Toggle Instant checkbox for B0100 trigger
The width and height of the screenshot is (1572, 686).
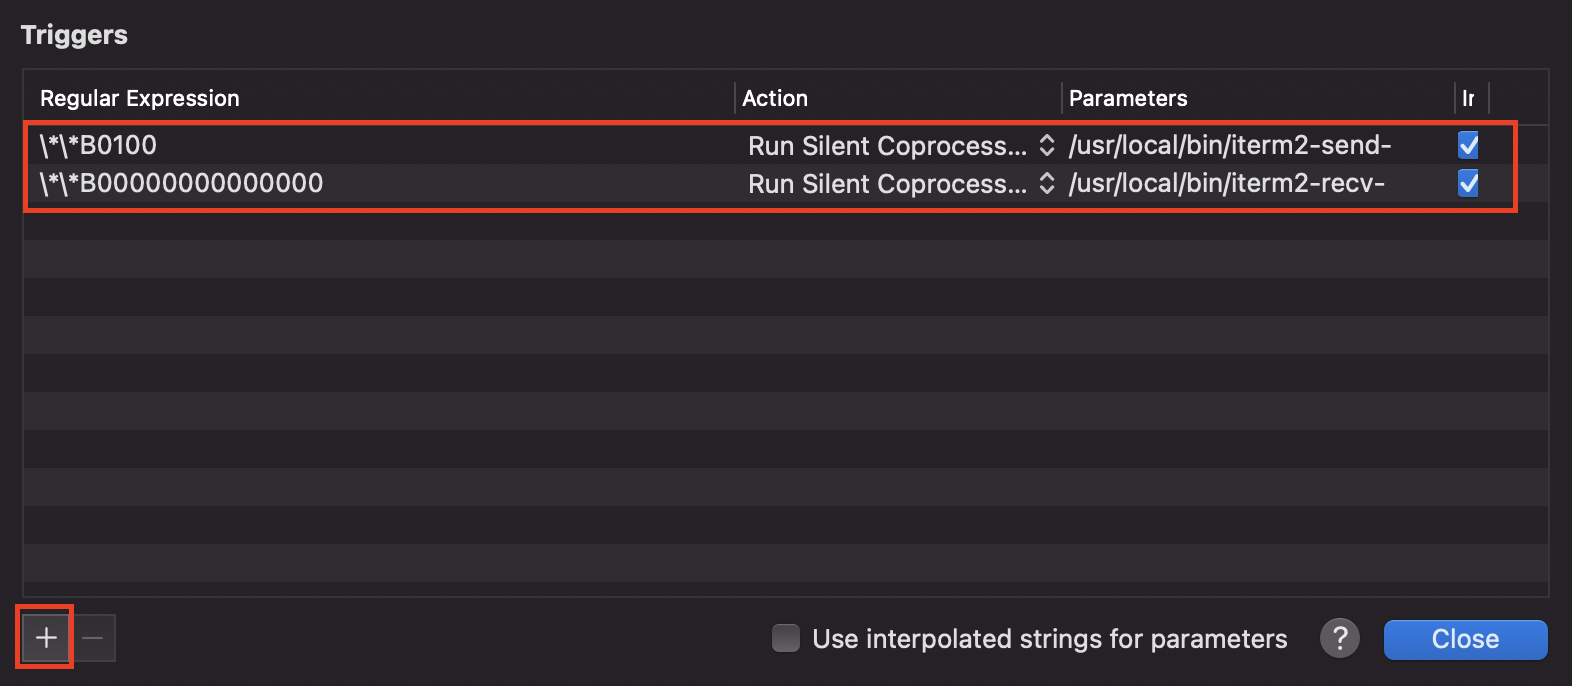1468,145
